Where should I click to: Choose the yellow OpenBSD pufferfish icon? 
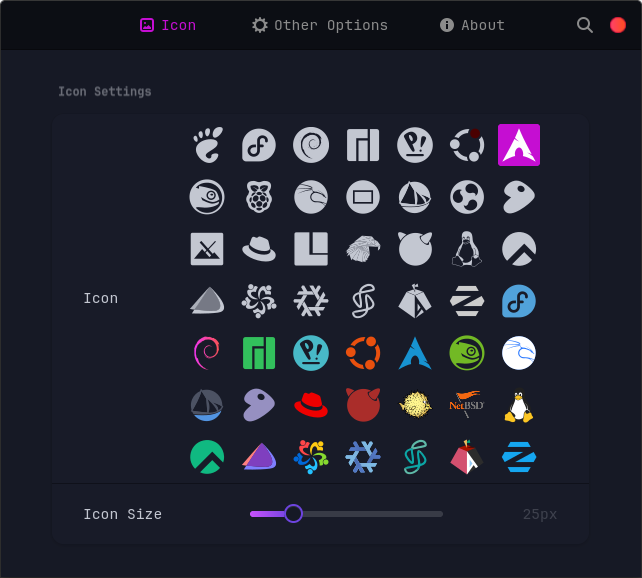point(415,405)
